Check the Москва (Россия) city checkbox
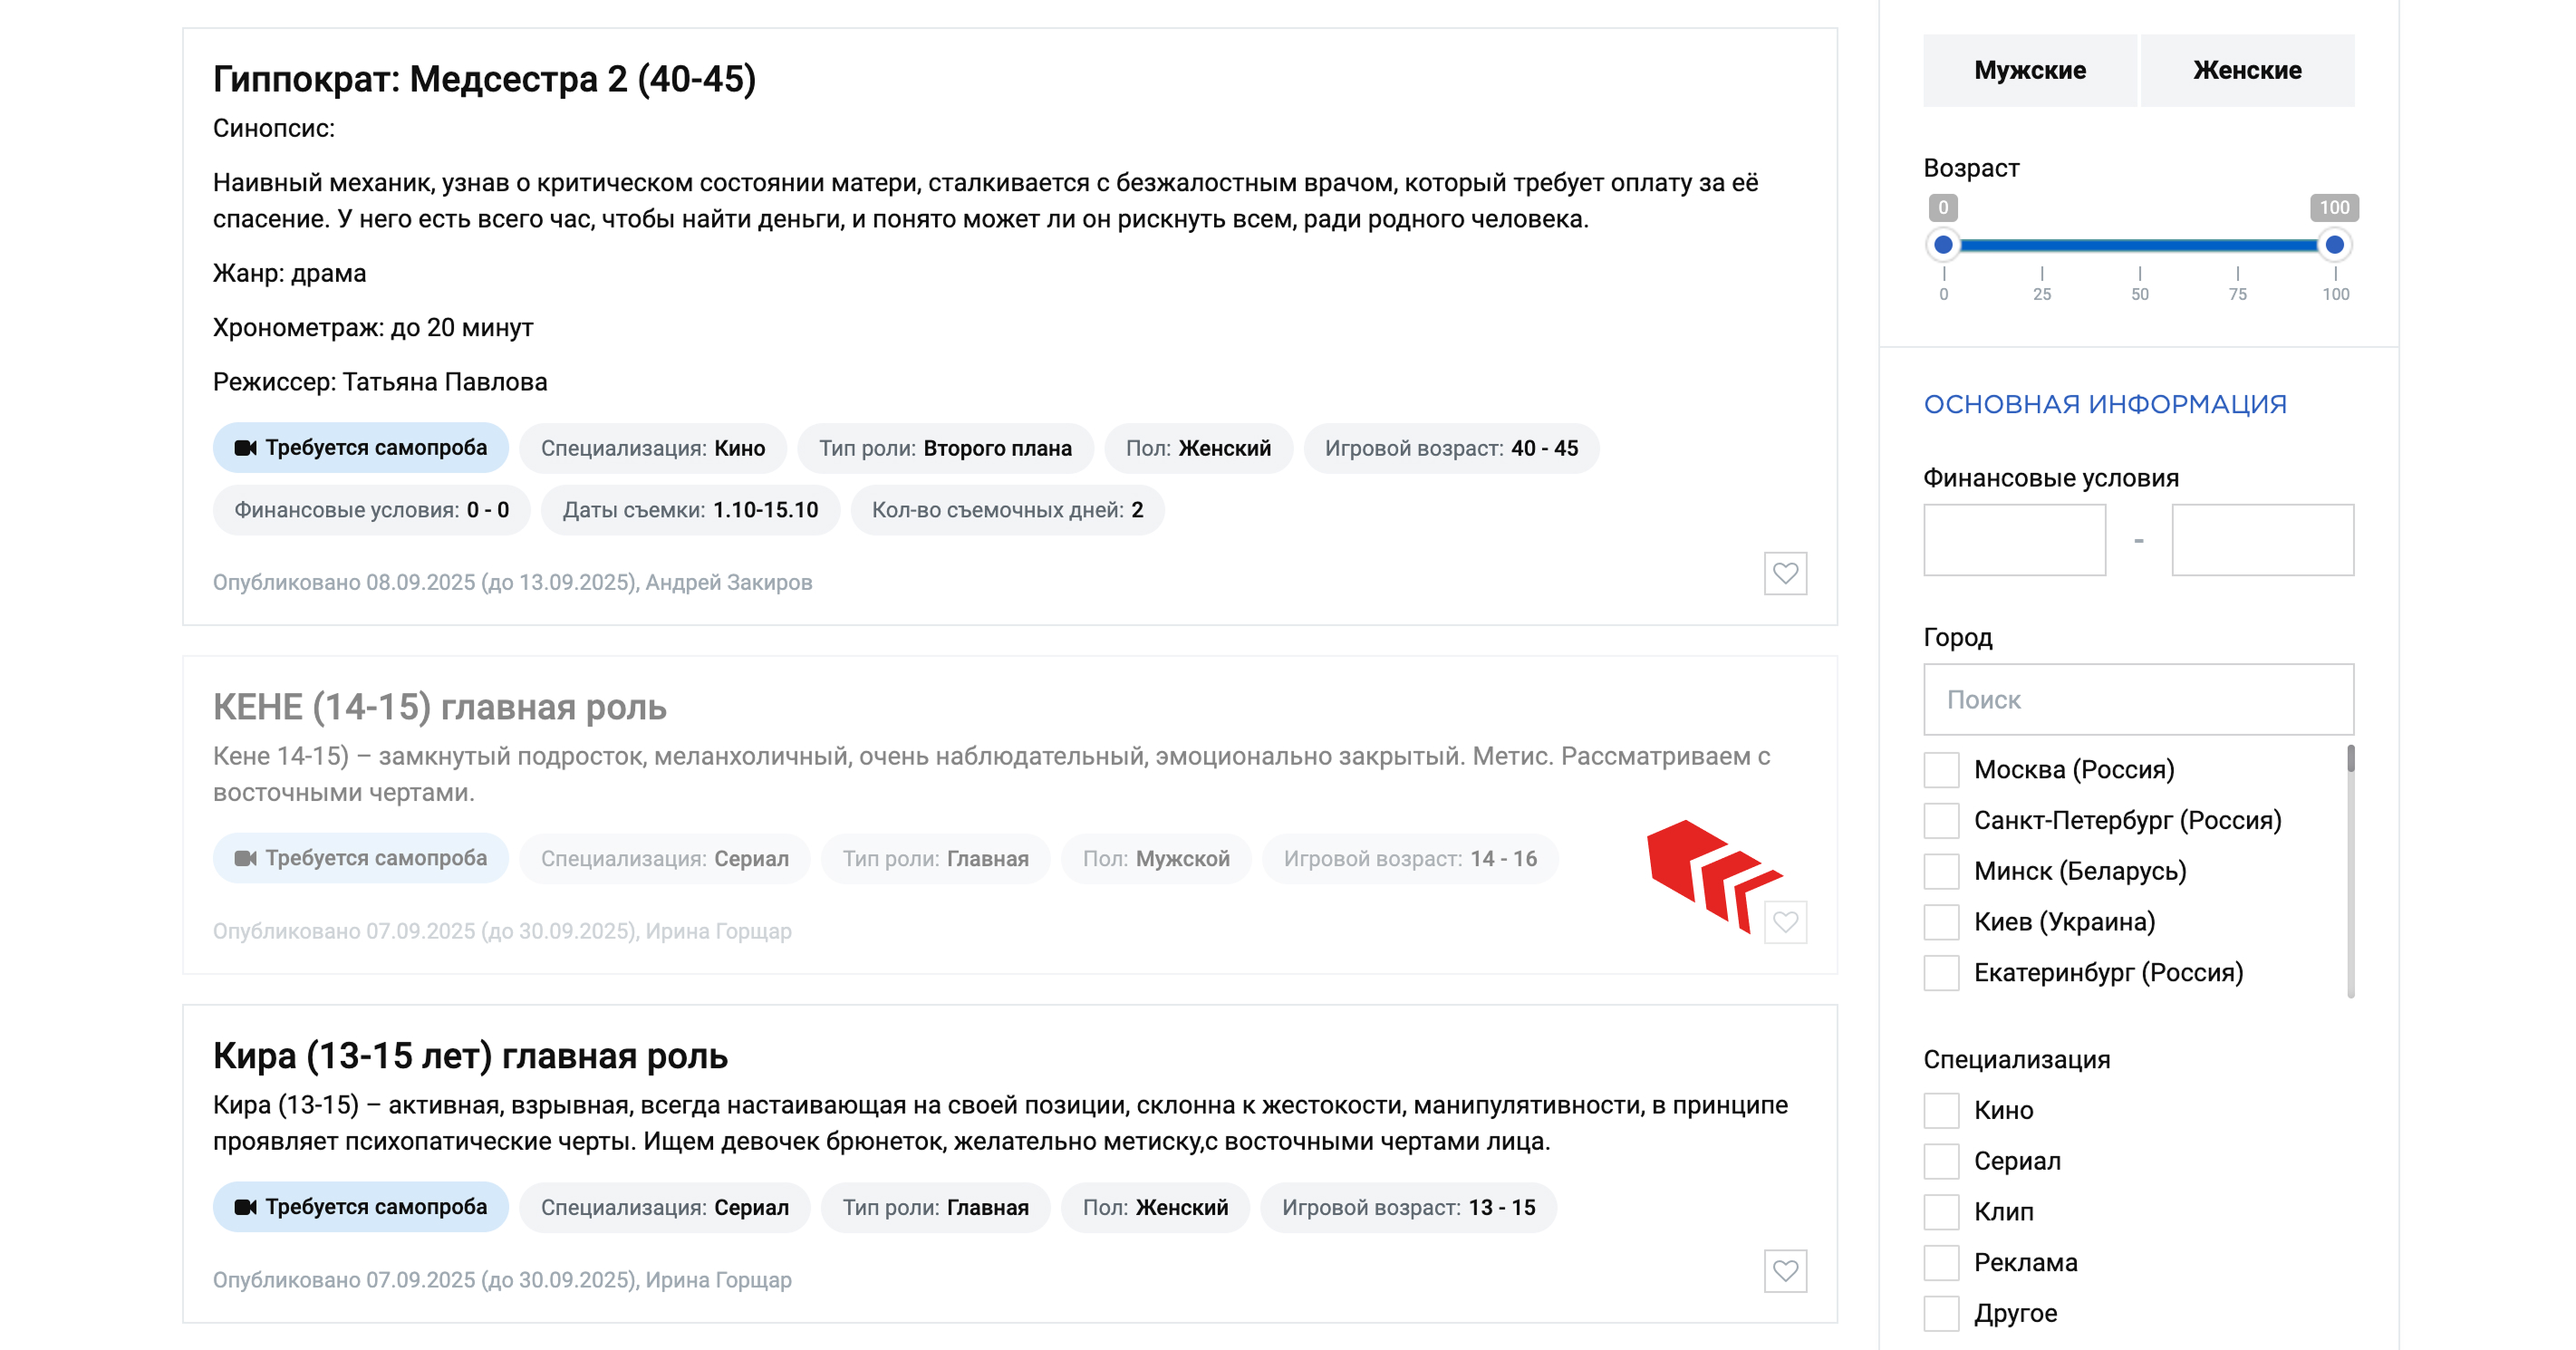 pyautogui.click(x=1941, y=770)
